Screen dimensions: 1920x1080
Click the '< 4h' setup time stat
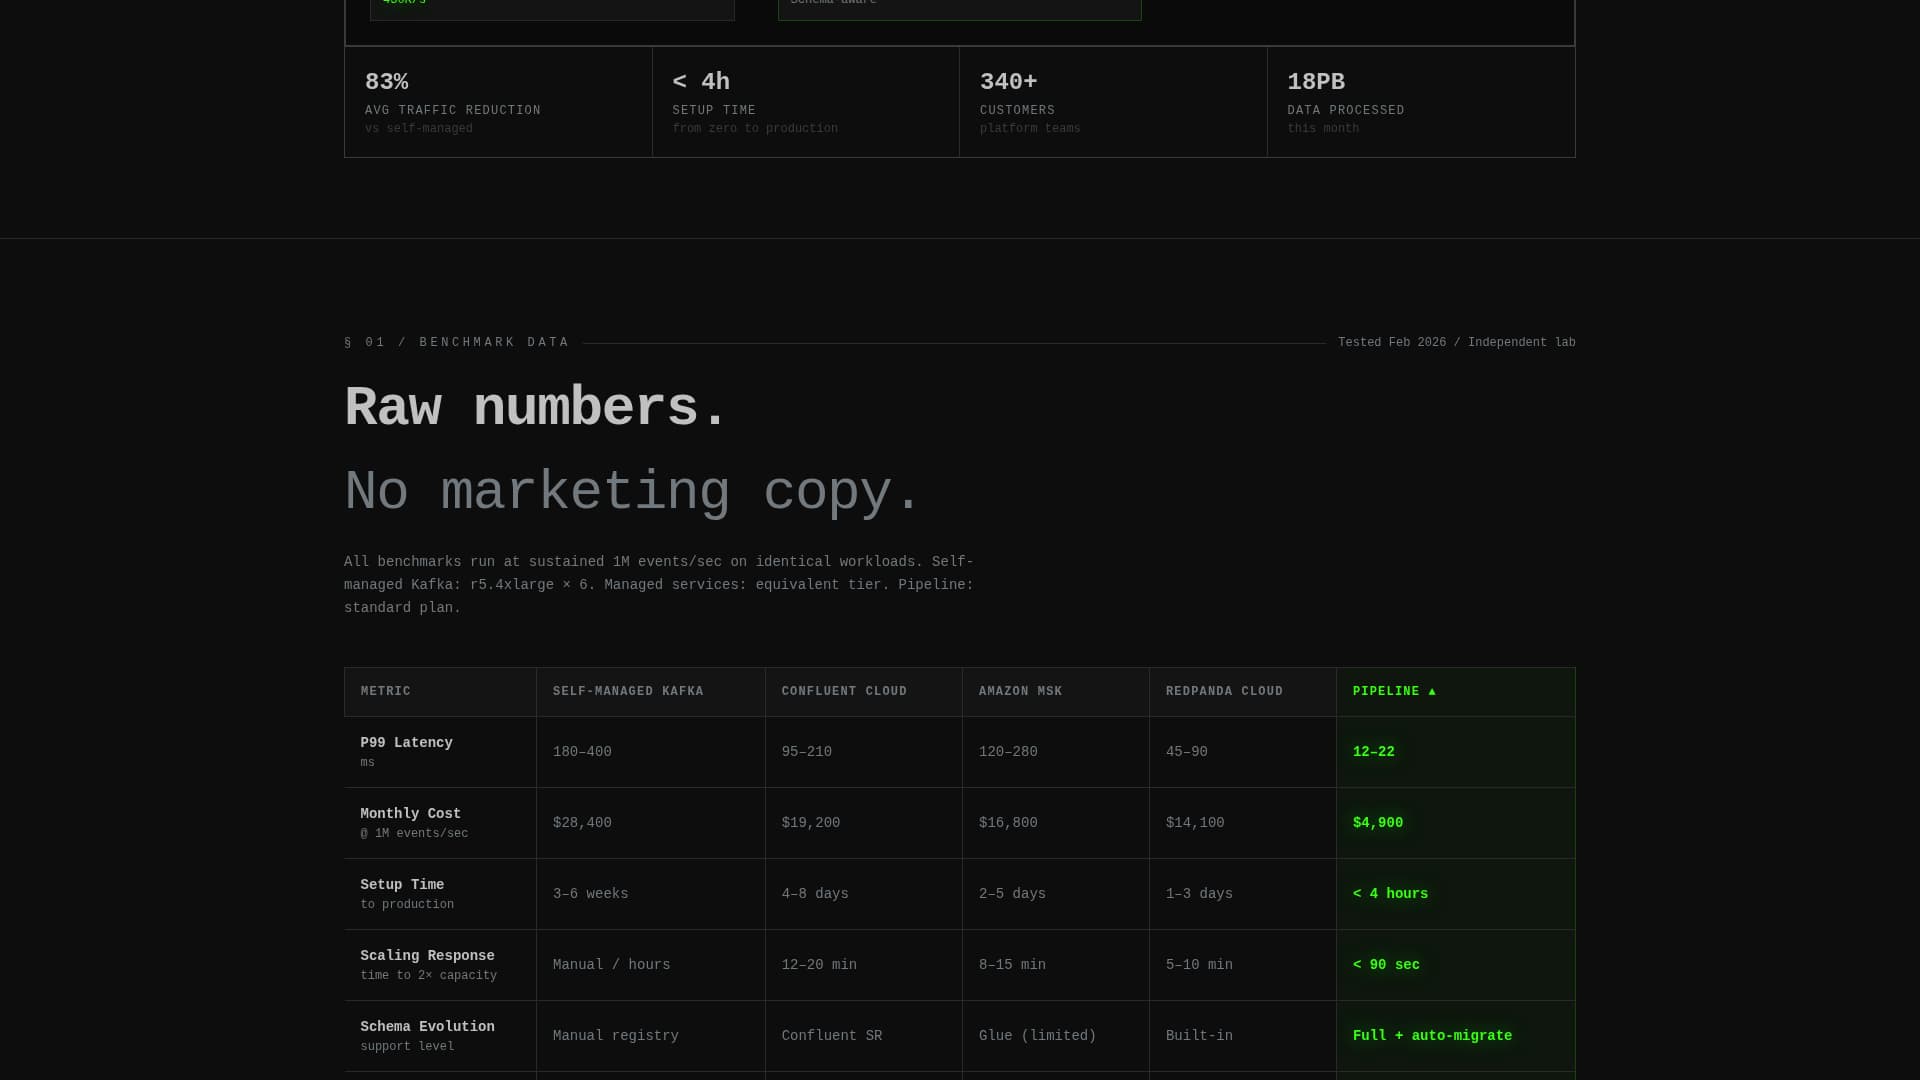point(805,102)
